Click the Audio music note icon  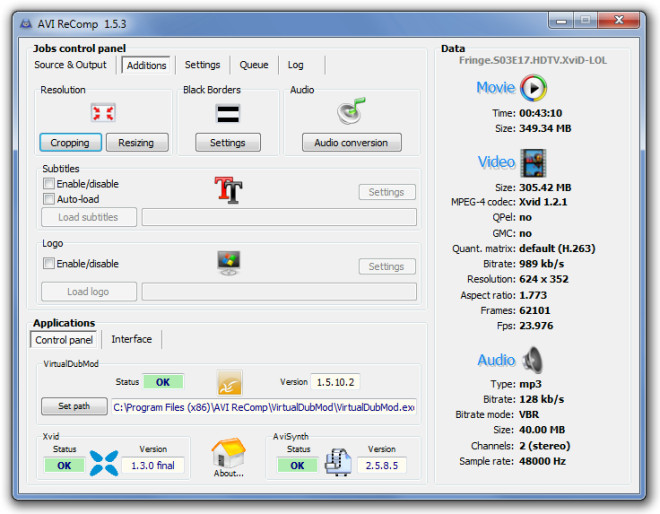[x=351, y=111]
